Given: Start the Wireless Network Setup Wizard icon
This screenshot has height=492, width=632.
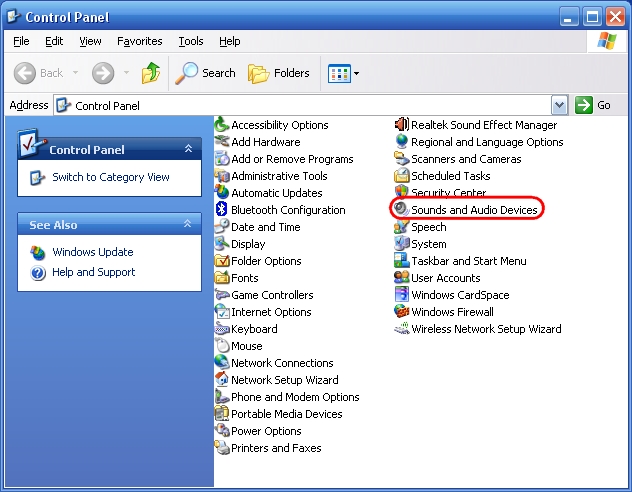Looking at the screenshot, I should click(x=401, y=329).
